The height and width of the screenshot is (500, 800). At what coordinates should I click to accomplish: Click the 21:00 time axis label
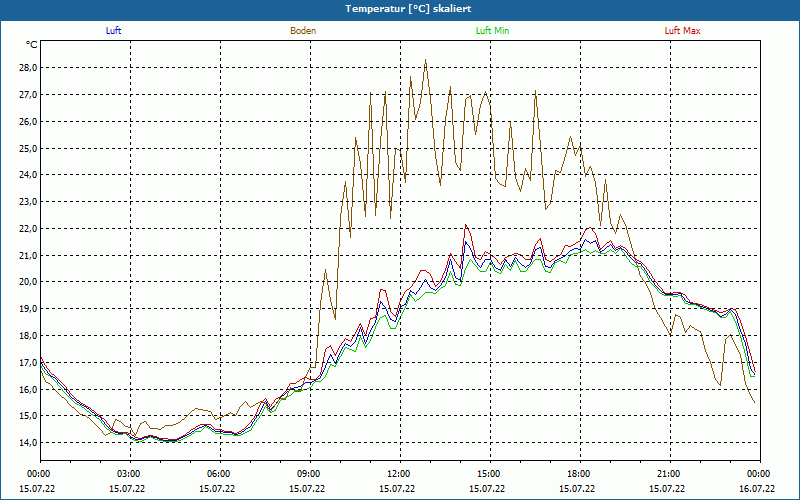click(x=669, y=474)
